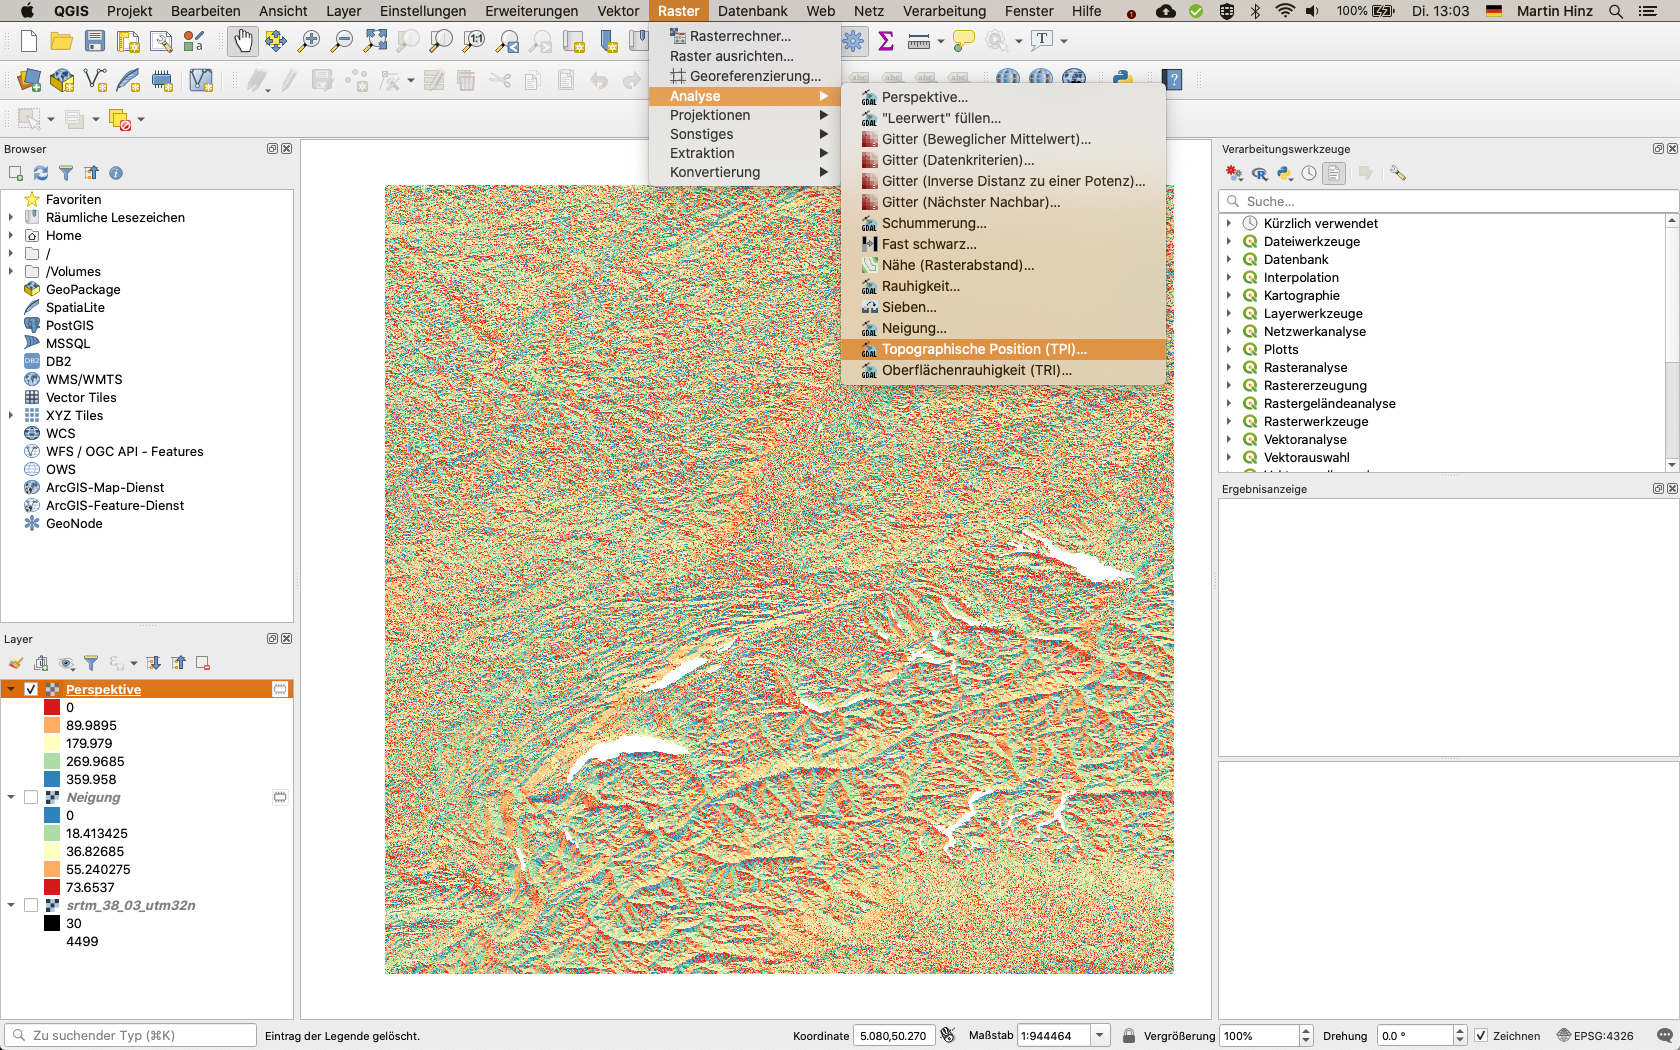
Task: Expand the Rasteranalyse toolbox group
Action: (1229, 368)
